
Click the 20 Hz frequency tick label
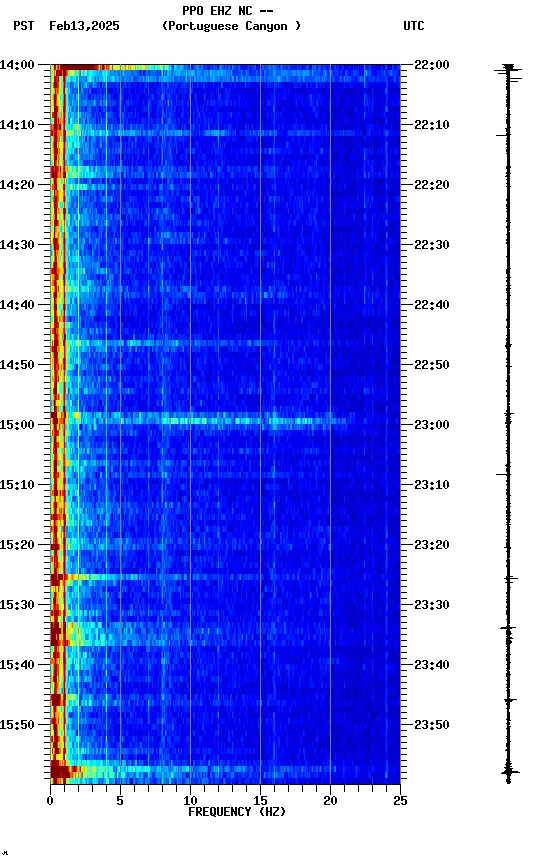tap(330, 801)
